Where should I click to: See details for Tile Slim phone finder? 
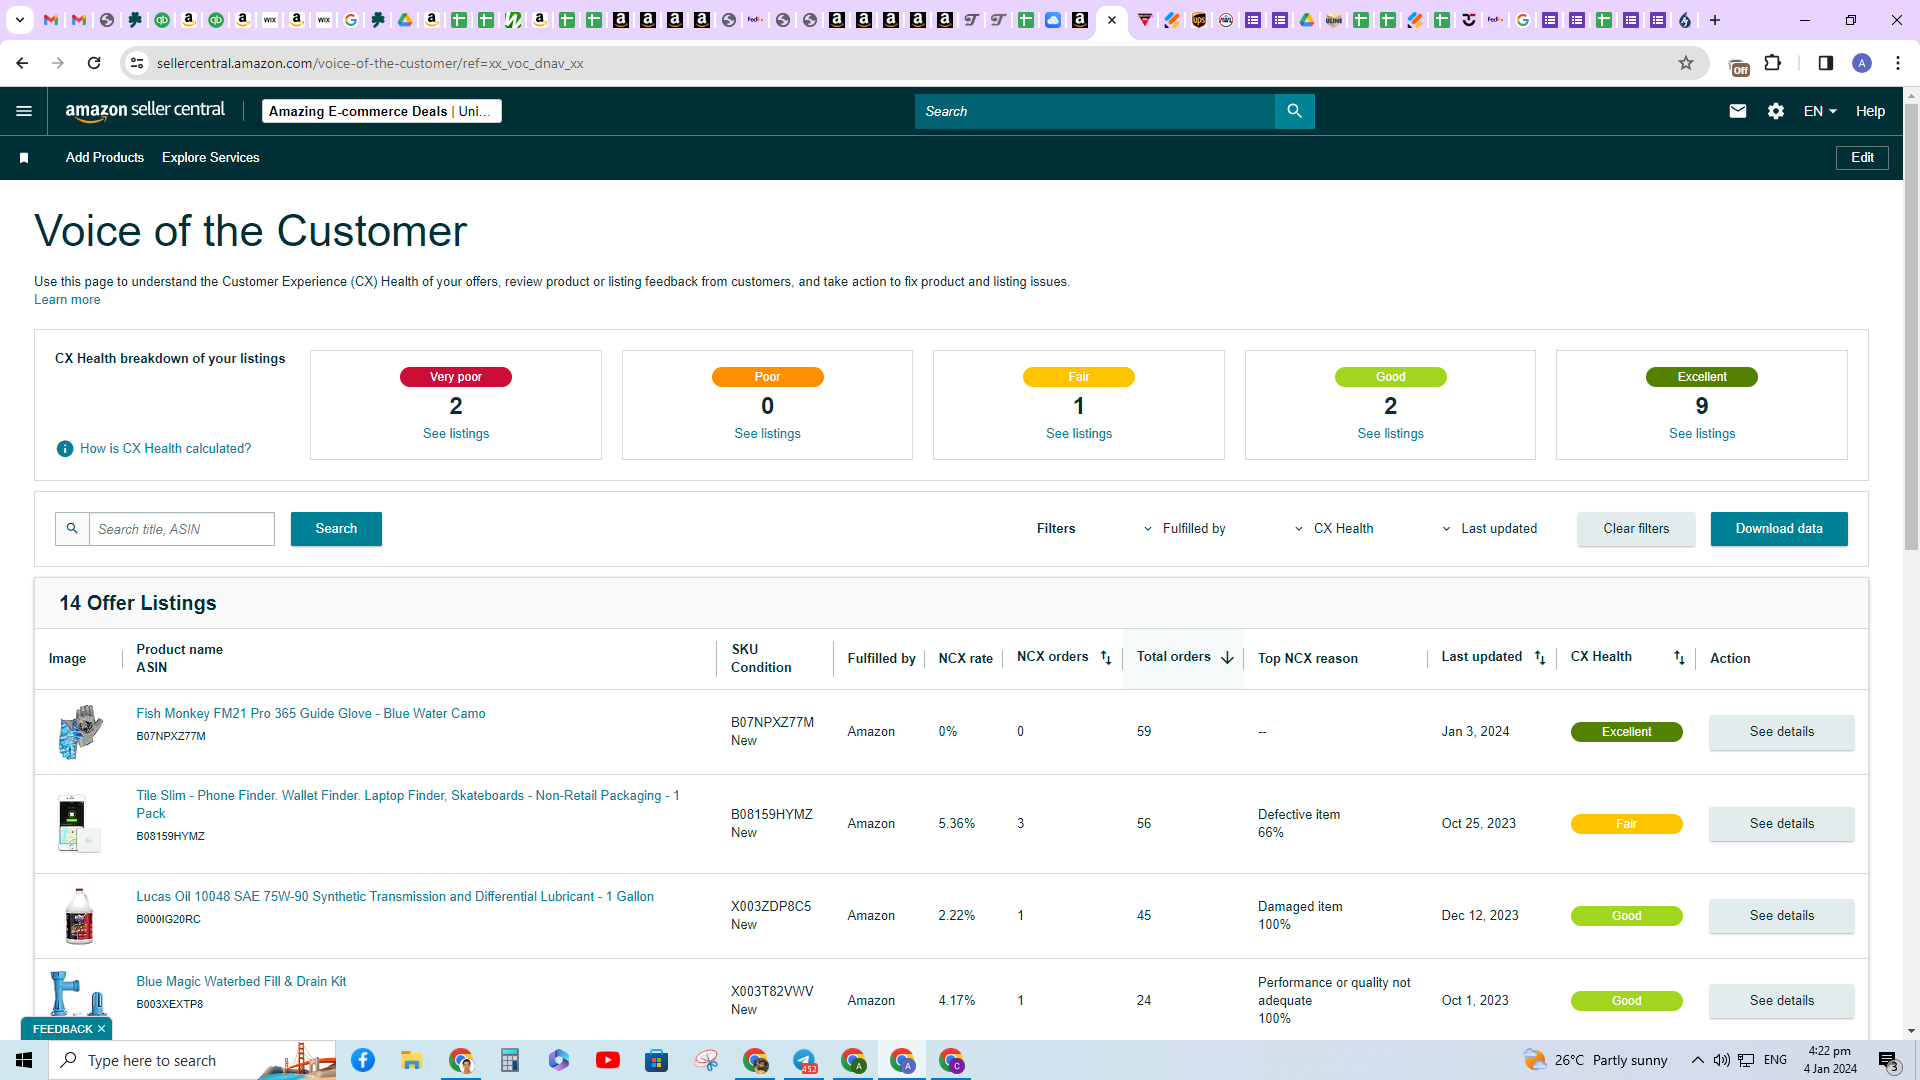pos(1781,824)
